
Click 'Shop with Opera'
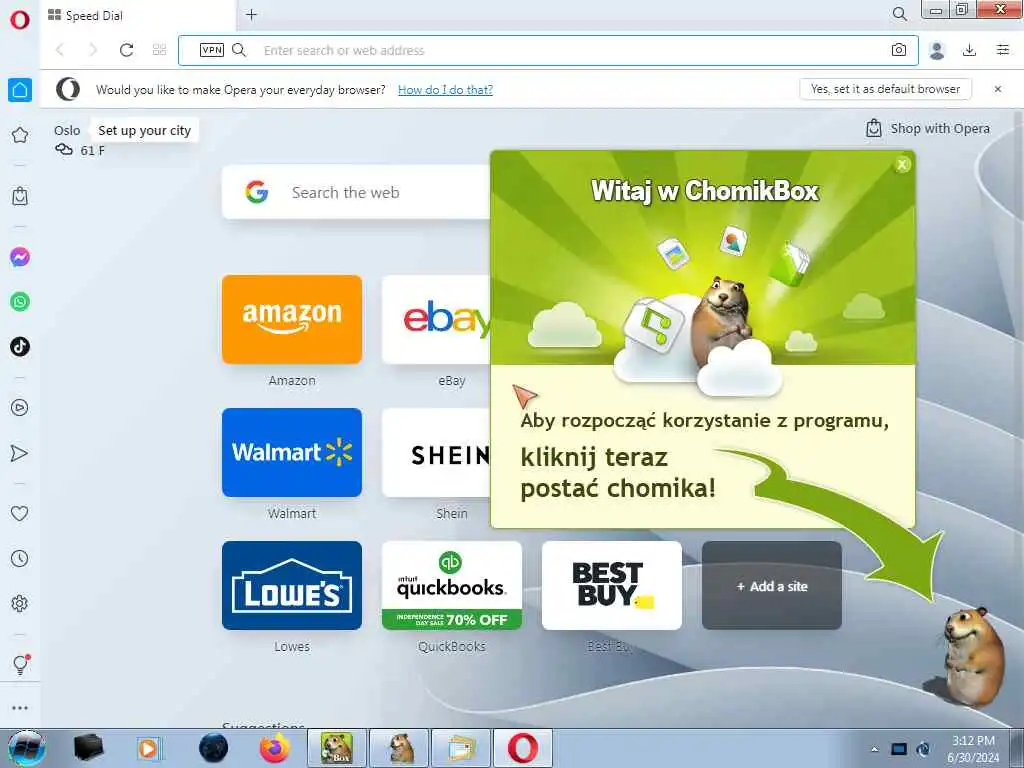[927, 129]
